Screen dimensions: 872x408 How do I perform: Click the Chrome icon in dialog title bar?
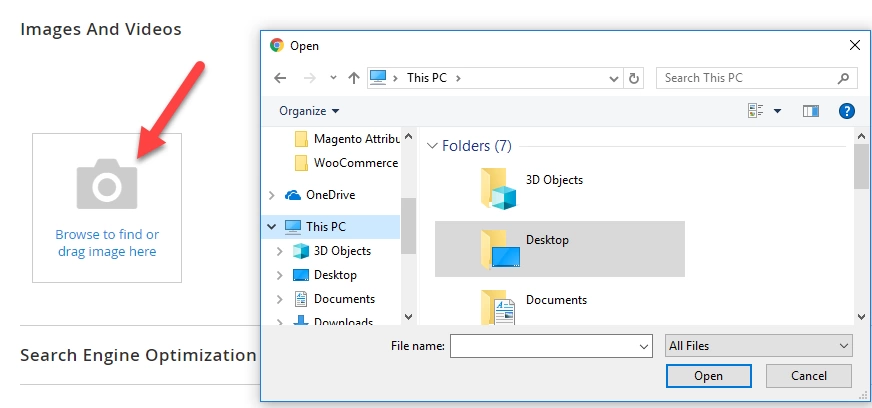pyautogui.click(x=277, y=45)
